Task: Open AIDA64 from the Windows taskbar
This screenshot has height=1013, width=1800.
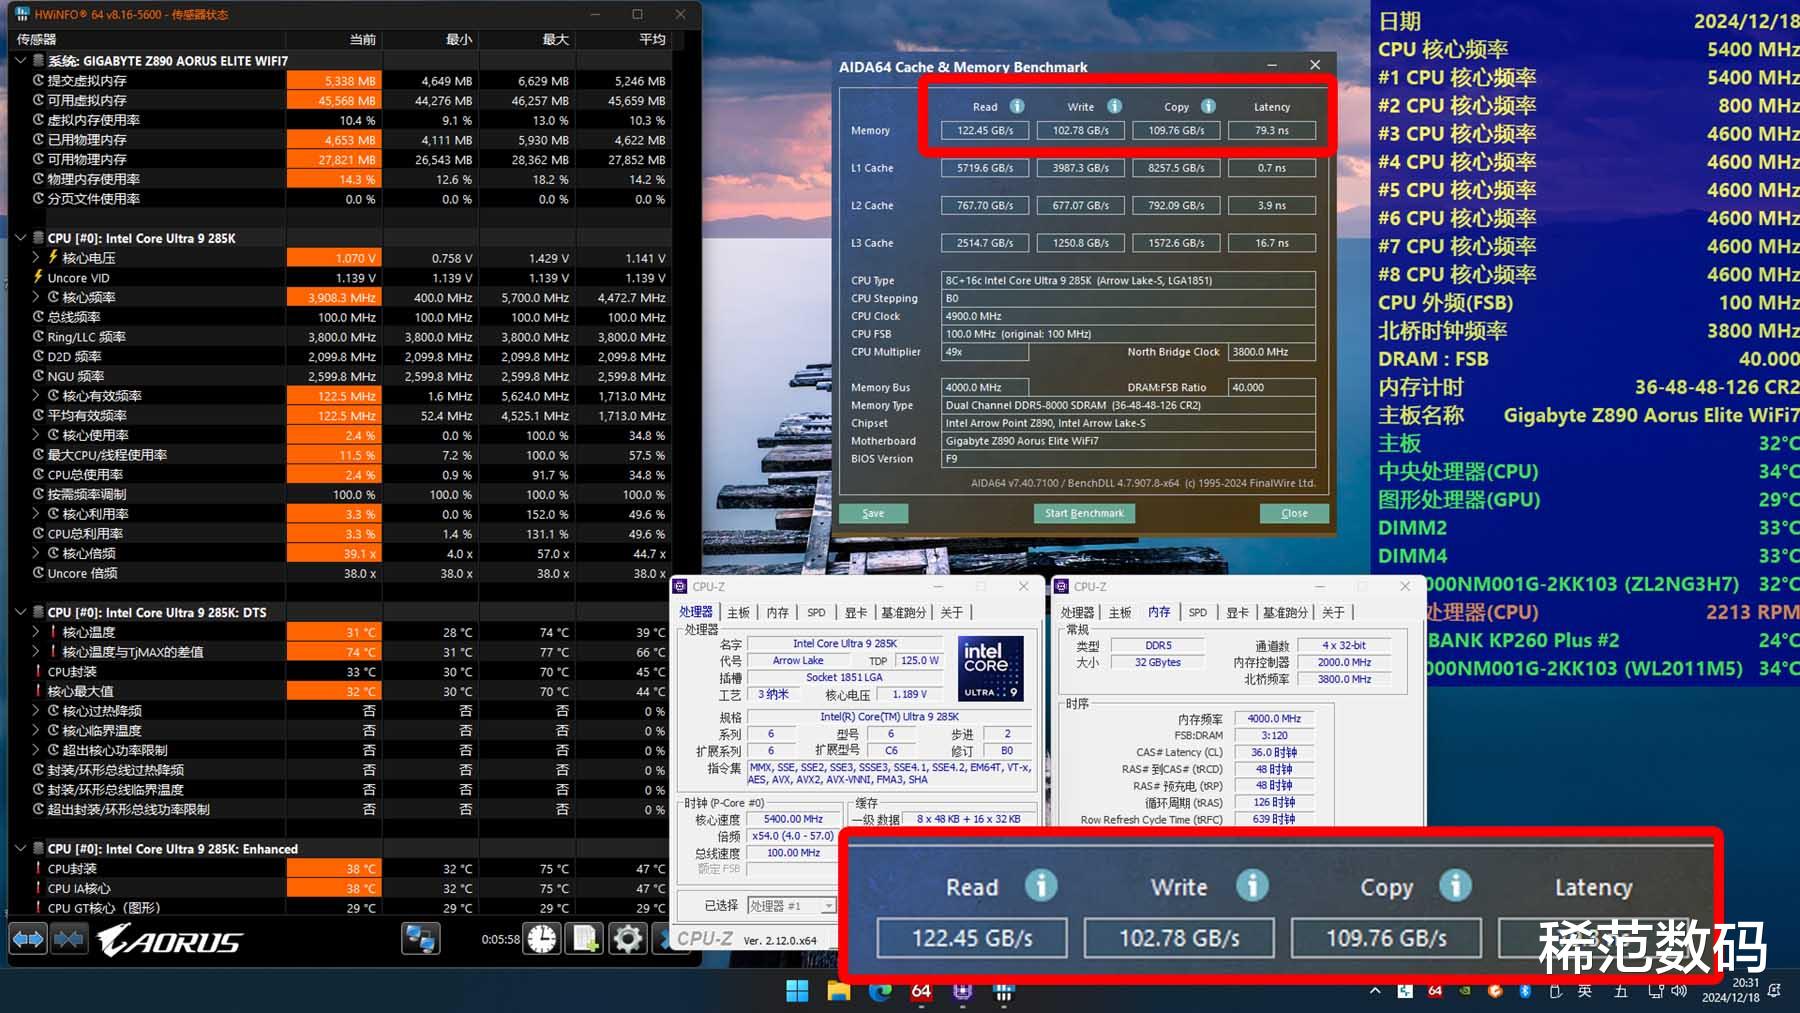Action: click(921, 991)
